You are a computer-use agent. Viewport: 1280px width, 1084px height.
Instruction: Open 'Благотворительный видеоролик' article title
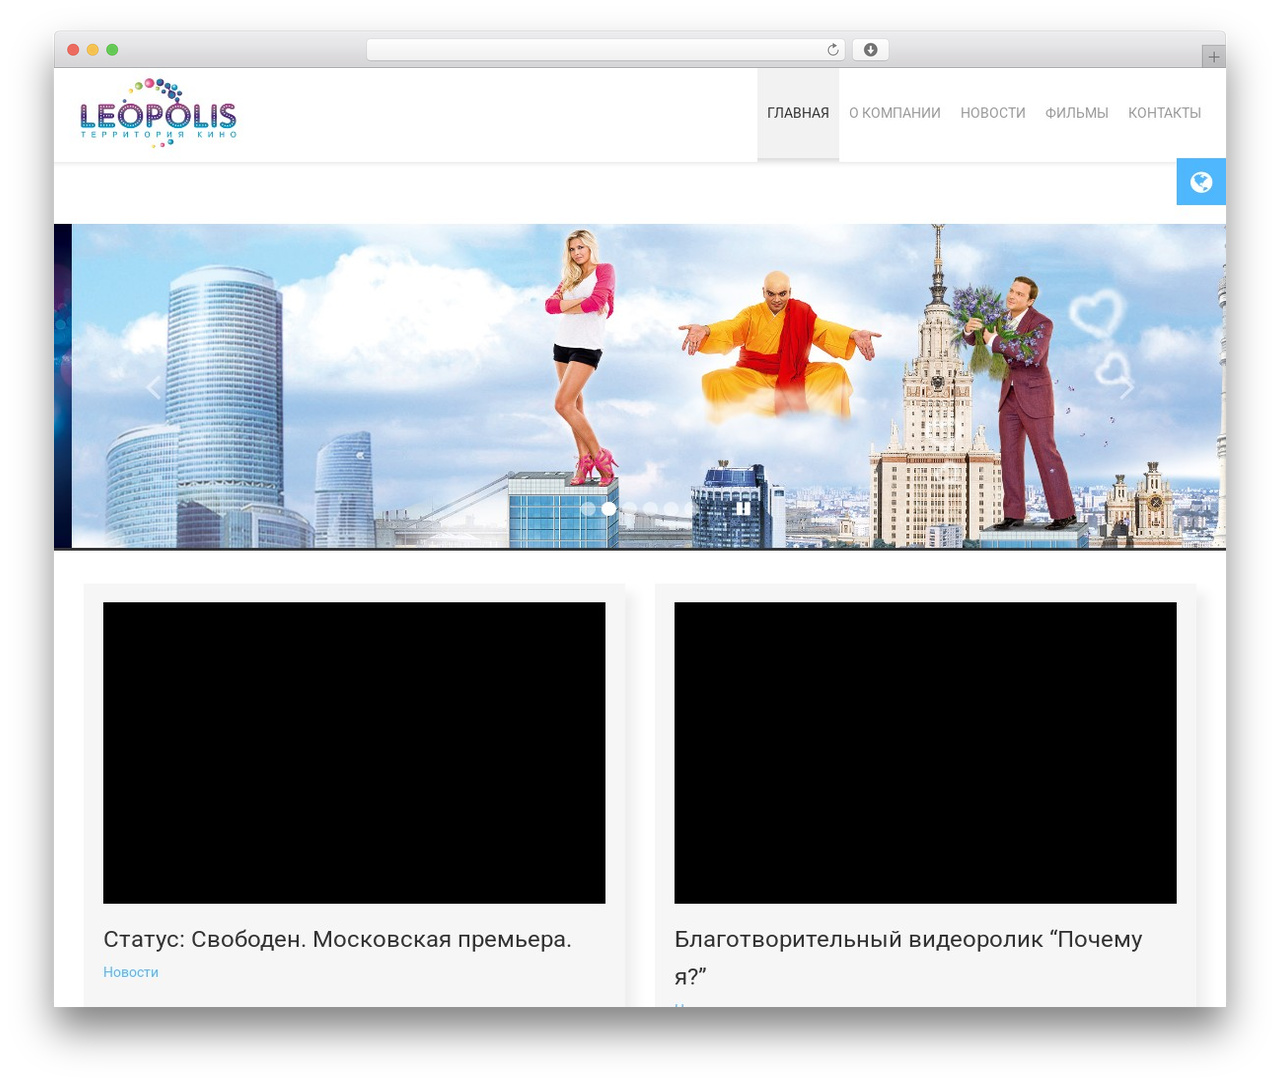pyautogui.click(x=908, y=957)
